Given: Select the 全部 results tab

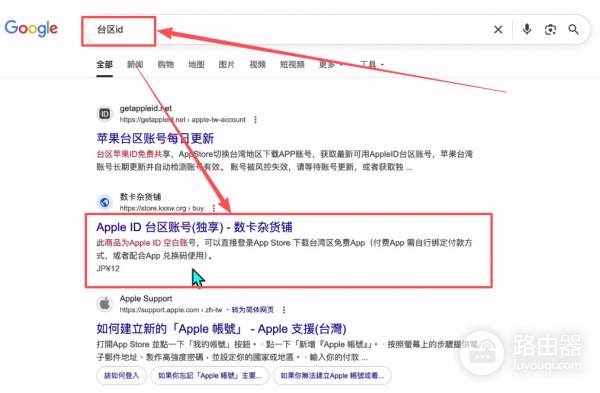Looking at the screenshot, I should [104, 64].
